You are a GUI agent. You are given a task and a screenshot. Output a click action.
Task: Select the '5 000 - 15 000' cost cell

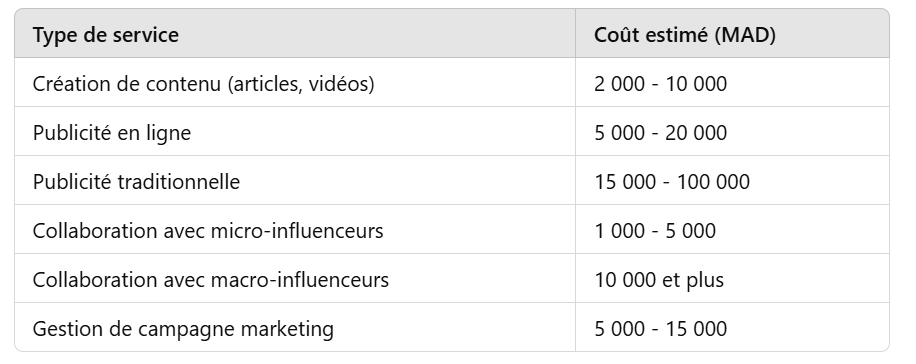[x=732, y=327]
